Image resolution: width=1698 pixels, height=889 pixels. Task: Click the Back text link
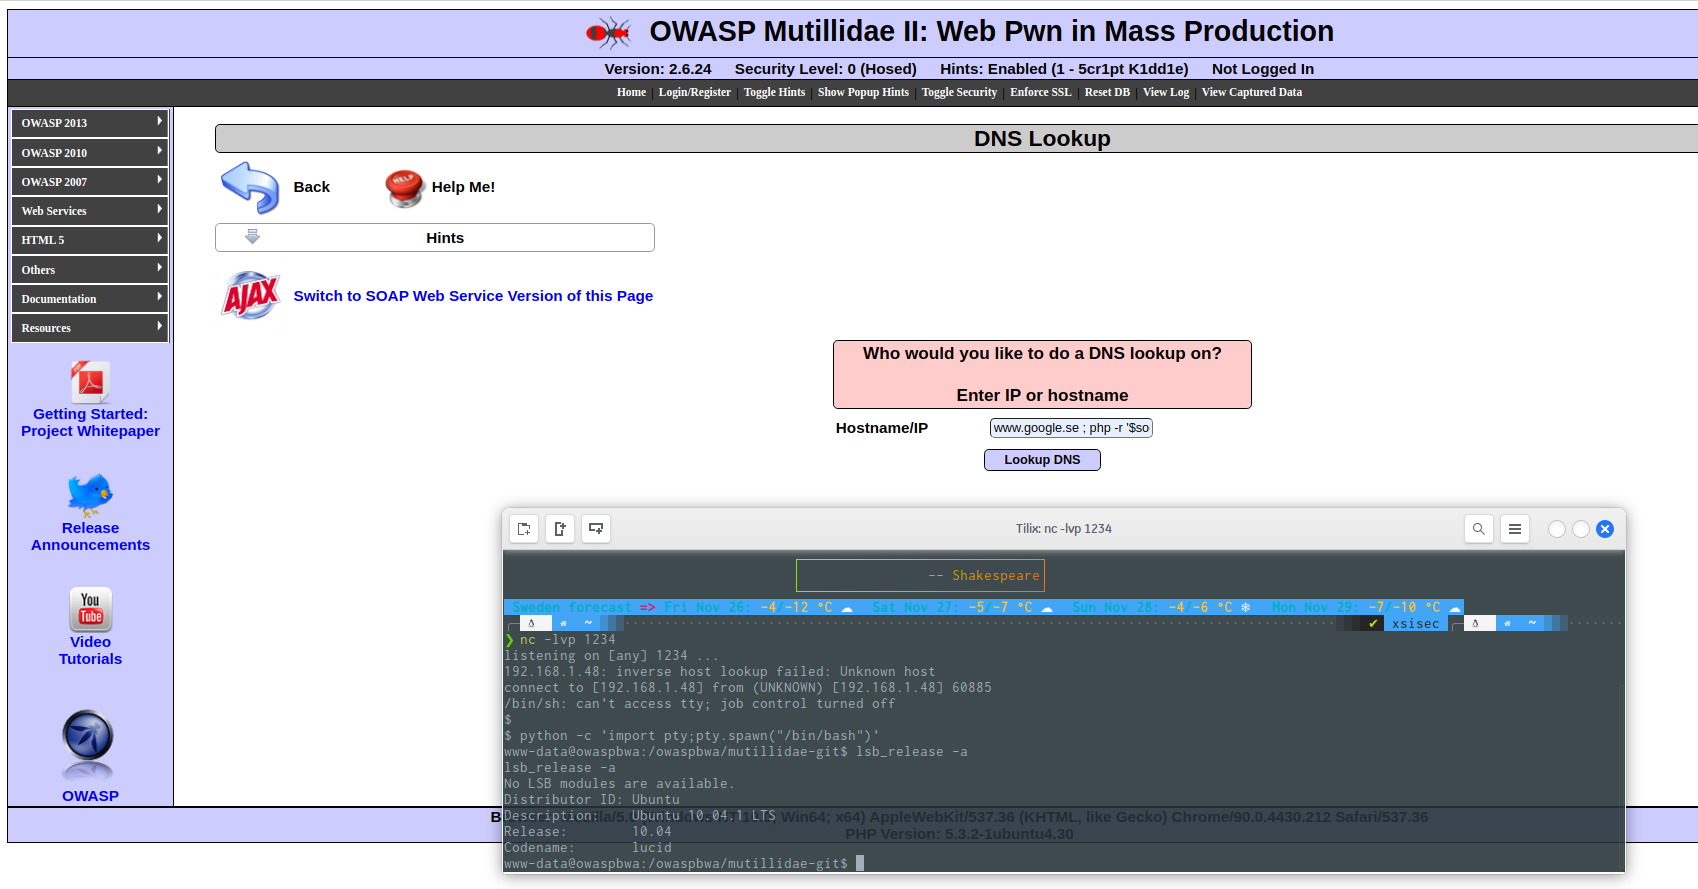coord(312,187)
